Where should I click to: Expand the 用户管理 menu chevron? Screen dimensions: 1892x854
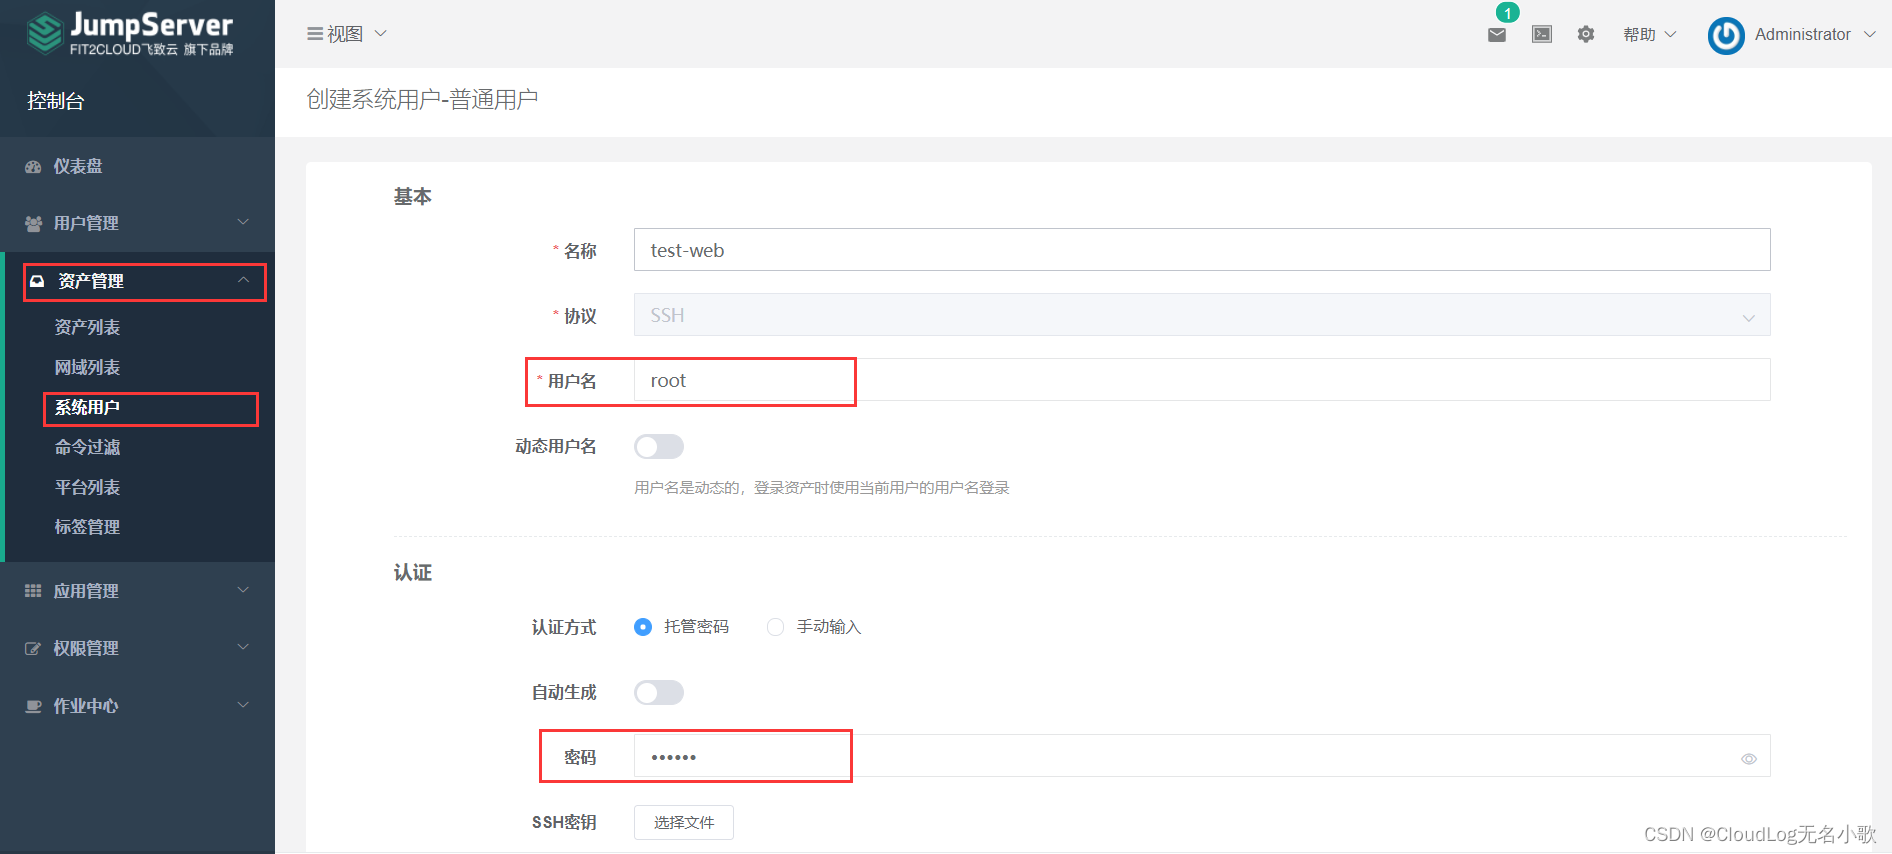tap(243, 222)
